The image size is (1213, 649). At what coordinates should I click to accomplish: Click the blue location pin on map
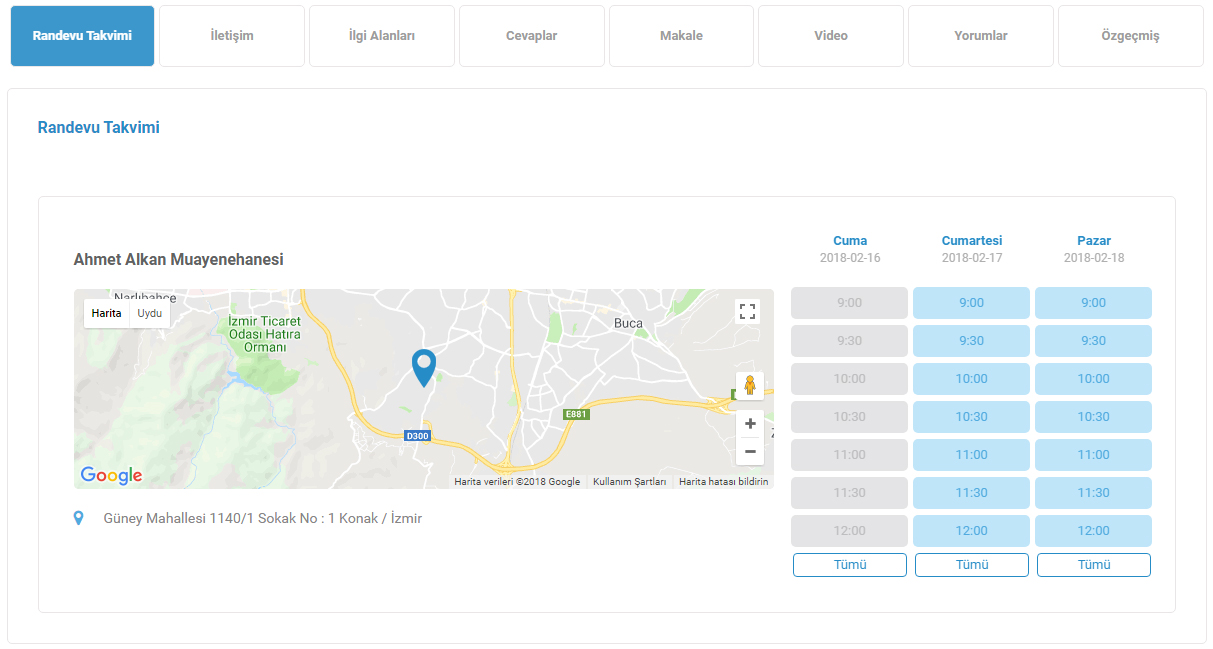click(x=424, y=366)
